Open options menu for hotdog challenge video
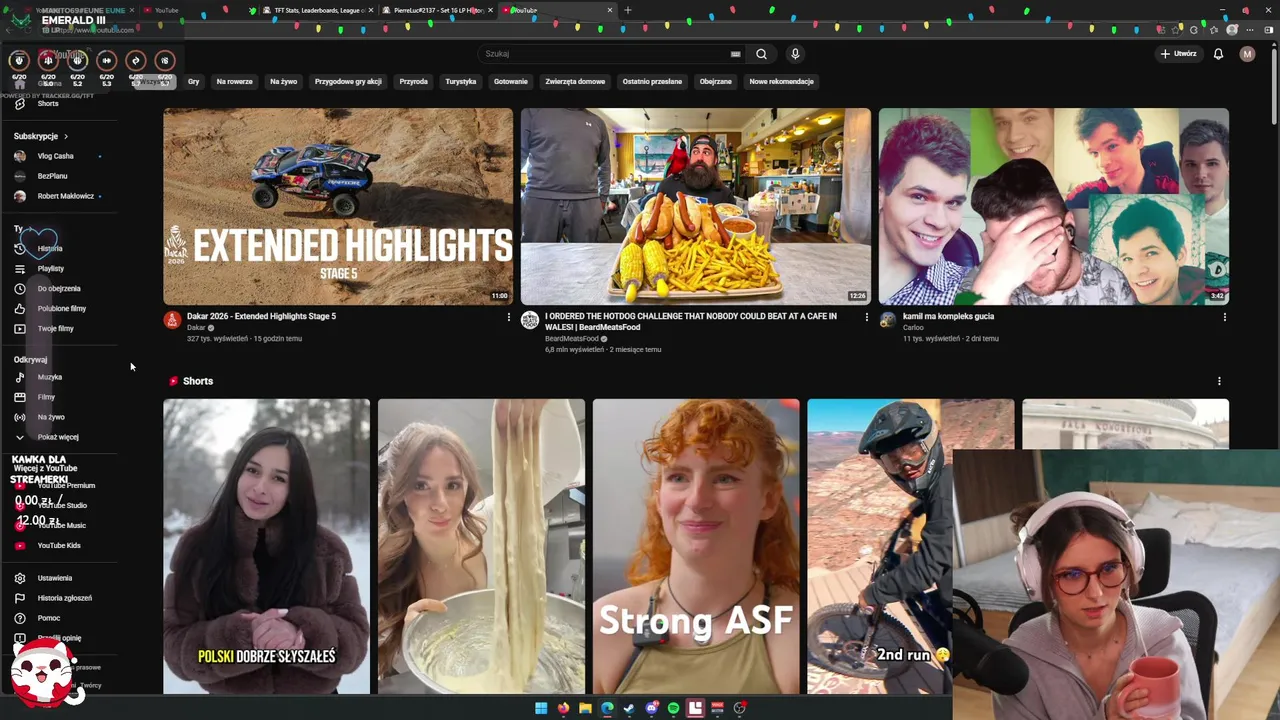This screenshot has height=720, width=1280. (x=866, y=317)
